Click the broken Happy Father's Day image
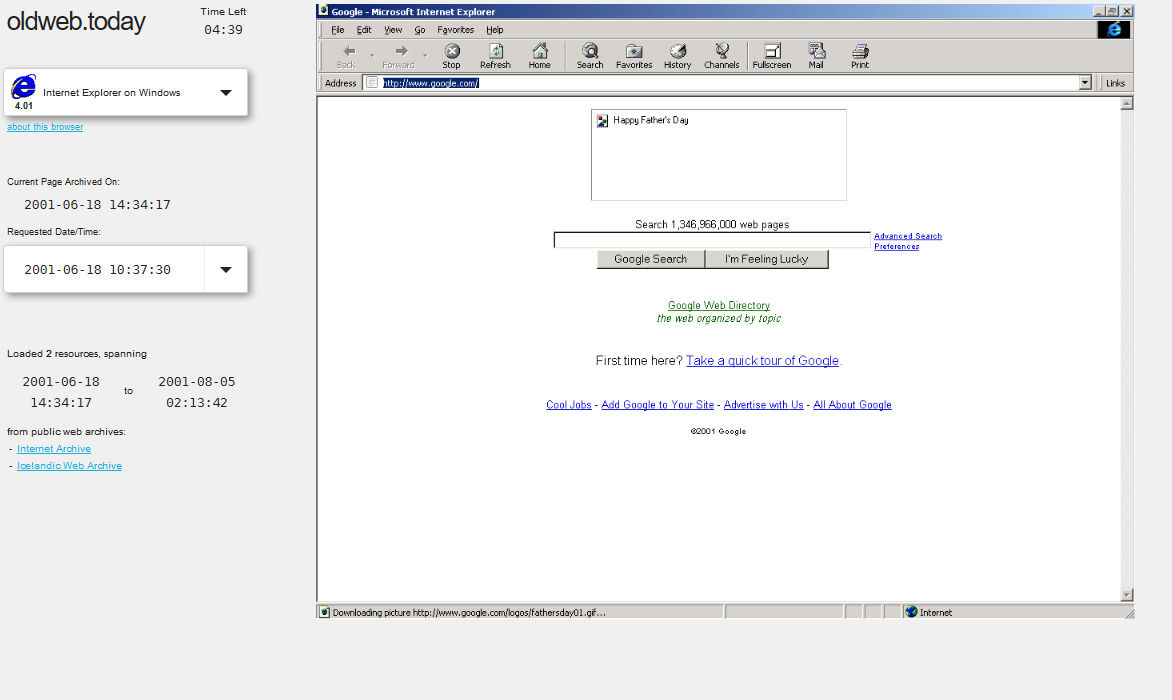 (x=718, y=155)
